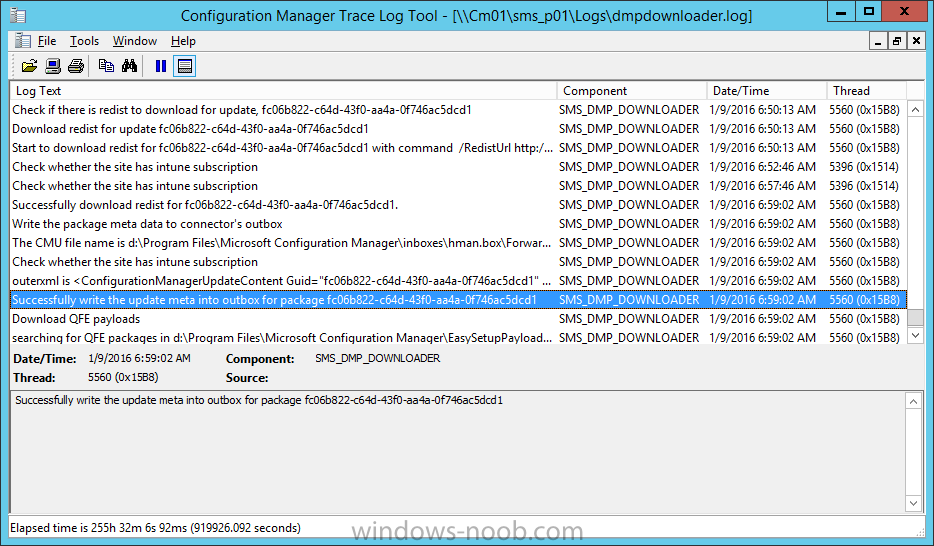Image resolution: width=934 pixels, height=546 pixels.
Task: Click the 'Elapsed time is 255h 32m' status text
Action: coord(155,528)
